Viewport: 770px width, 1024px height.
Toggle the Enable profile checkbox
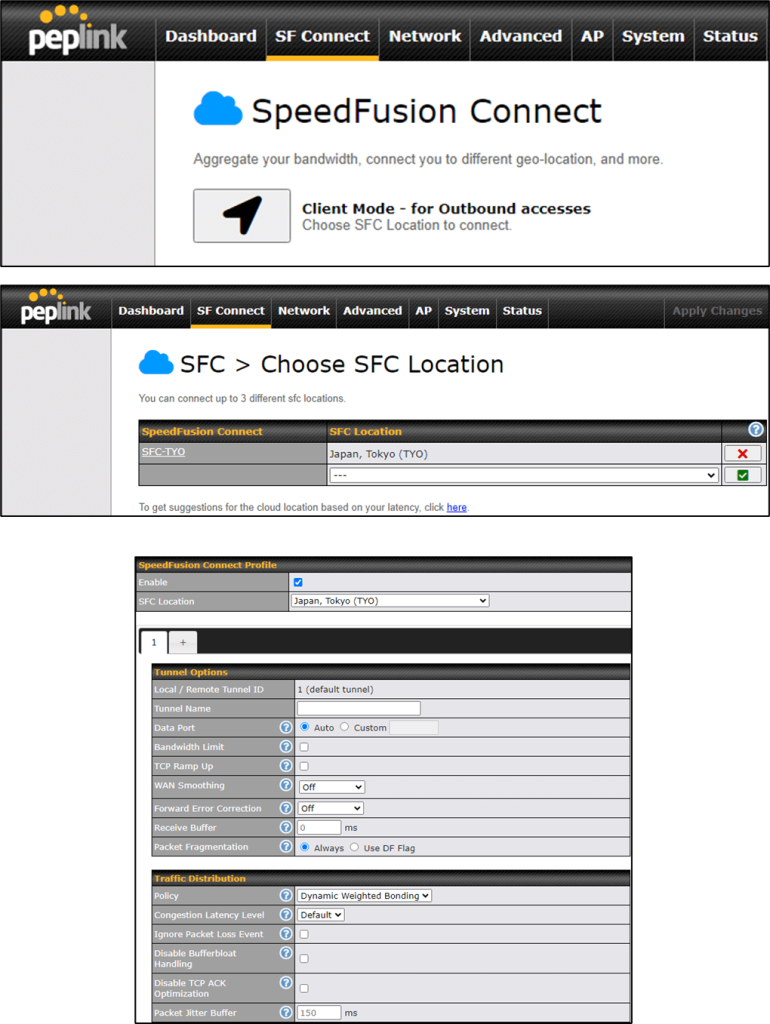point(298,582)
